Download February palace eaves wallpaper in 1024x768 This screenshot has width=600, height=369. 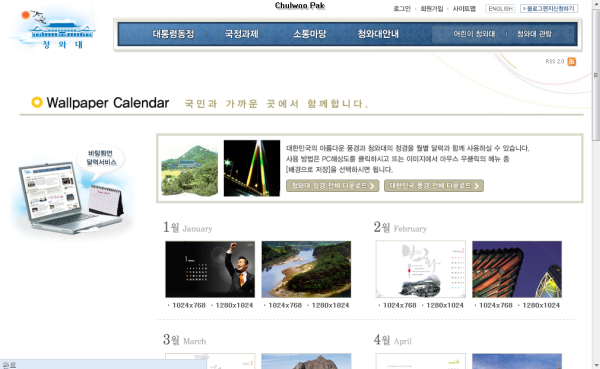pyautogui.click(x=496, y=305)
